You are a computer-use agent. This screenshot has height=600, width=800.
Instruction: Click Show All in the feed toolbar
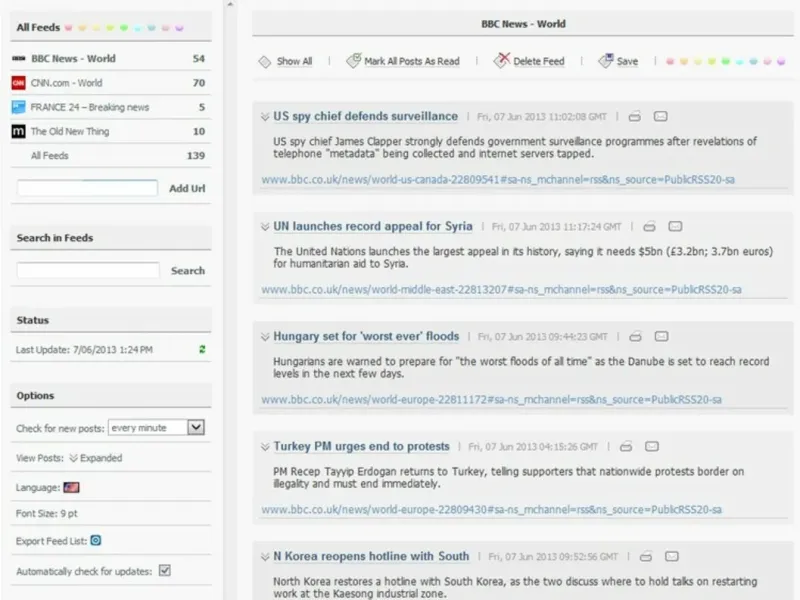(x=294, y=62)
